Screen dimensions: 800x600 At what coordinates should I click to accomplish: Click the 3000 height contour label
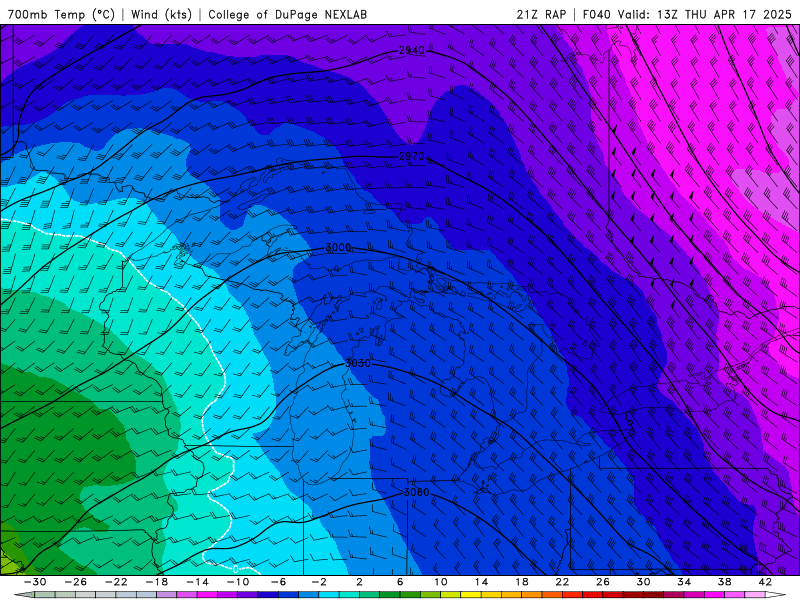tap(338, 247)
